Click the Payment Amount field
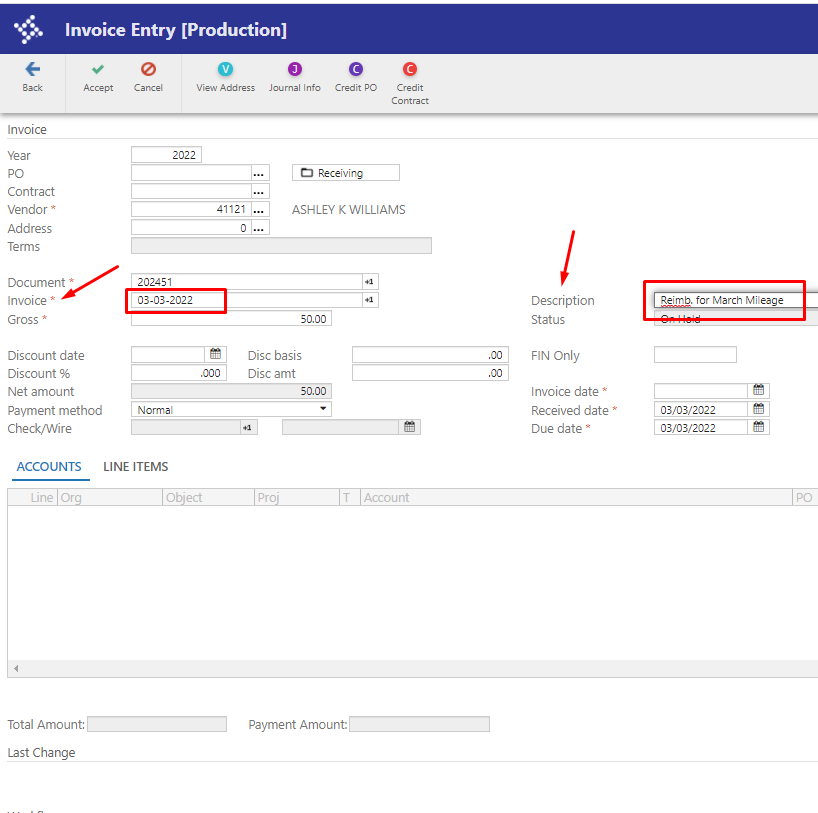Image resolution: width=818 pixels, height=813 pixels. pyautogui.click(x=419, y=724)
